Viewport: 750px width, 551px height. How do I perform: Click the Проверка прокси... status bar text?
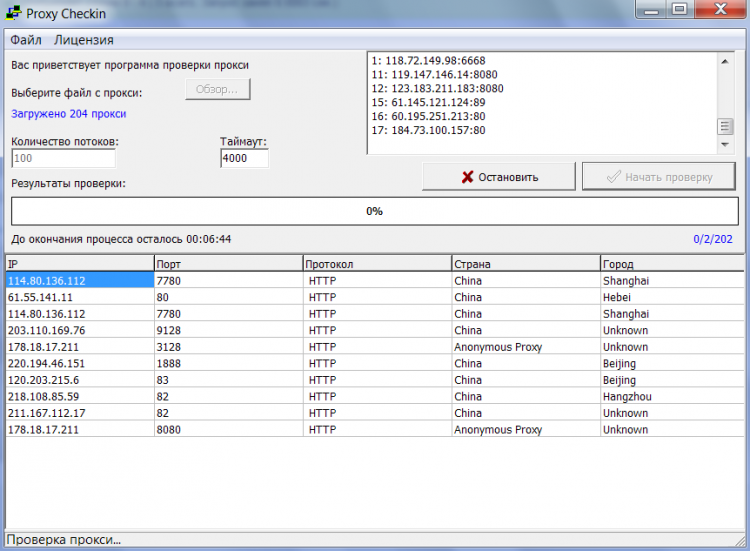pyautogui.click(x=64, y=540)
